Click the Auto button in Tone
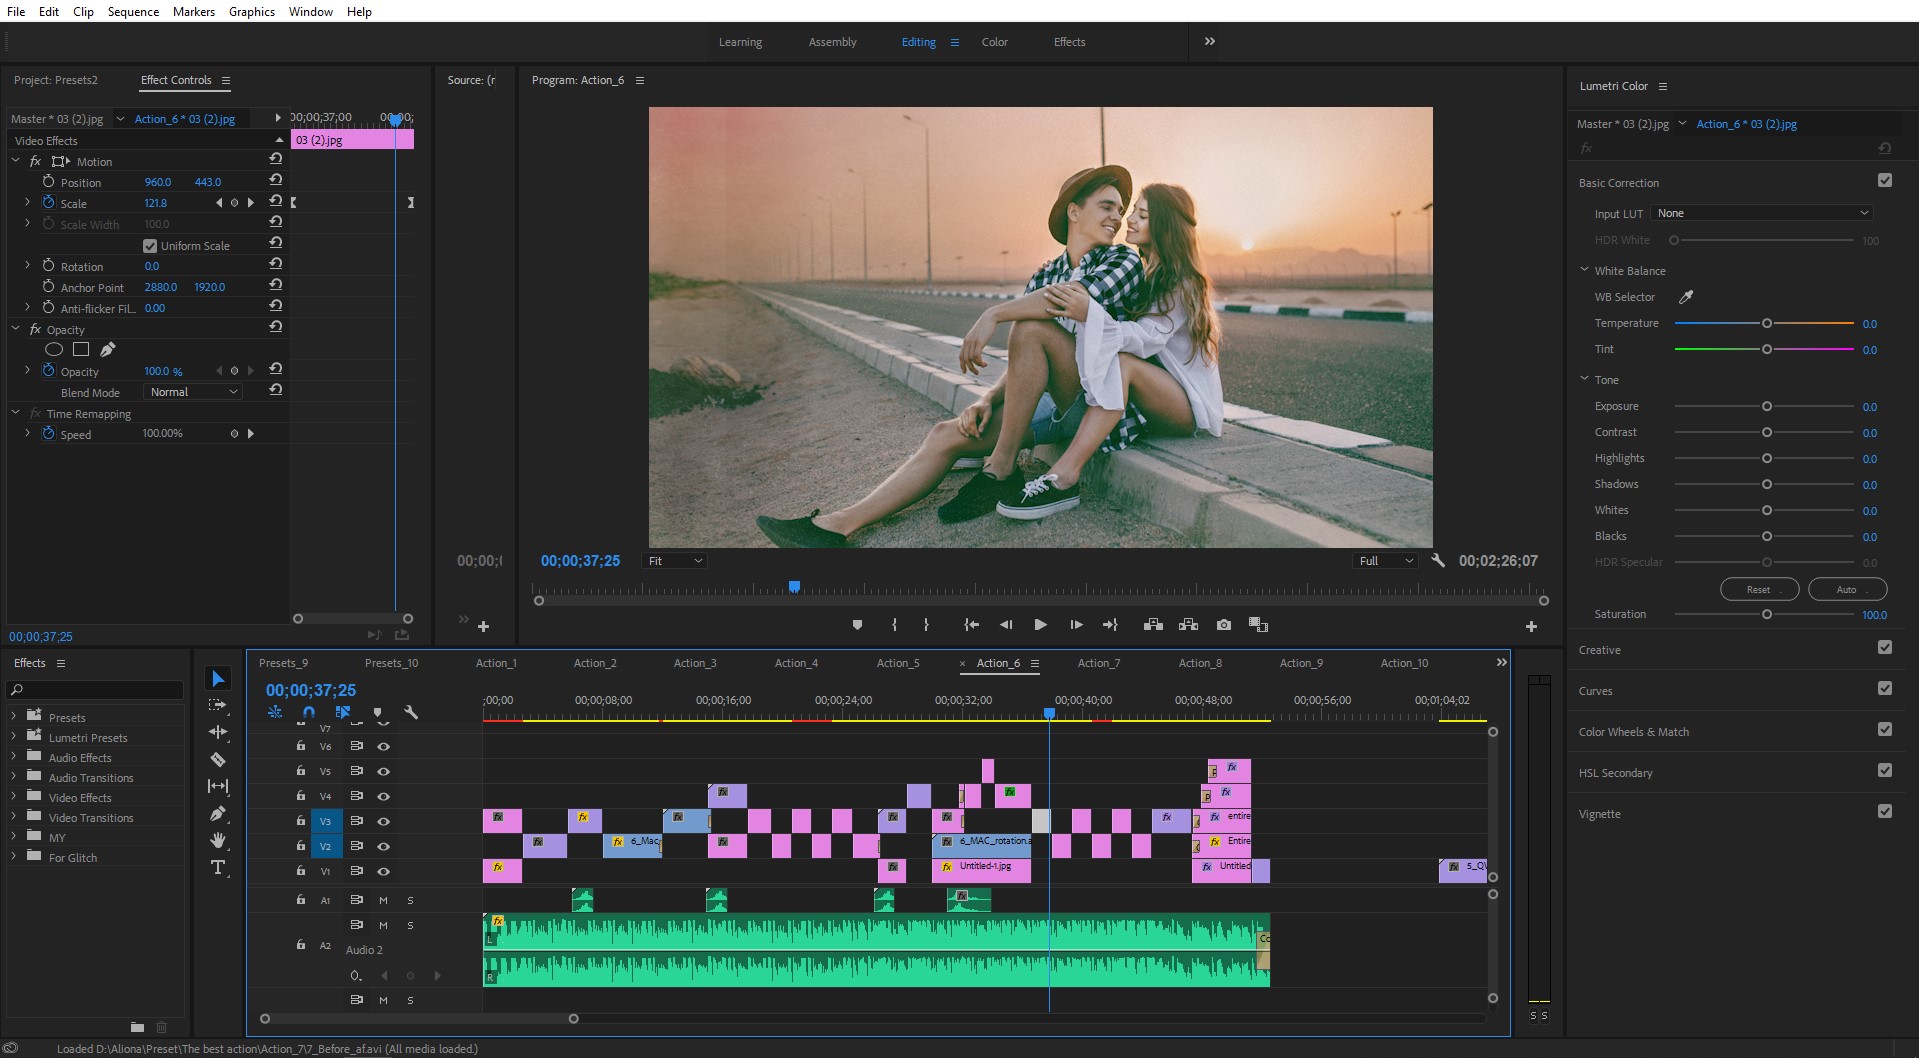 tap(1846, 589)
